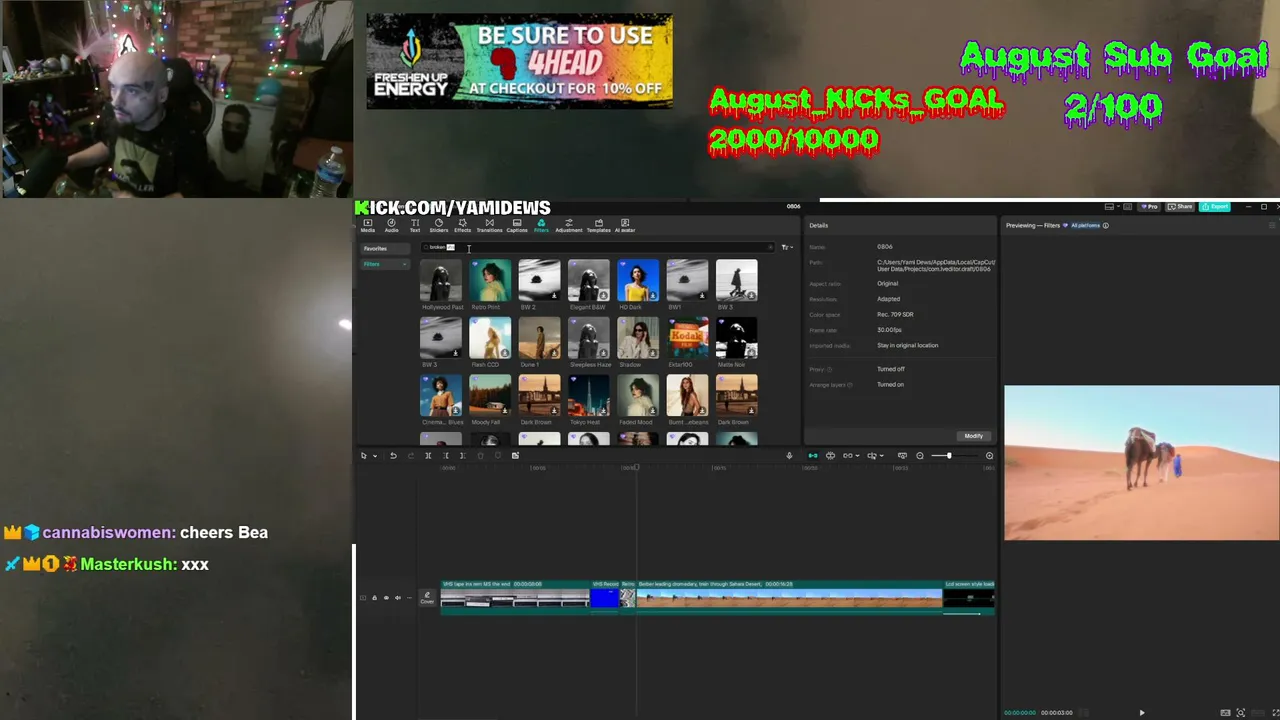Viewport: 1280px width, 720px height.
Task: Mute the main track audio
Action: [398, 598]
